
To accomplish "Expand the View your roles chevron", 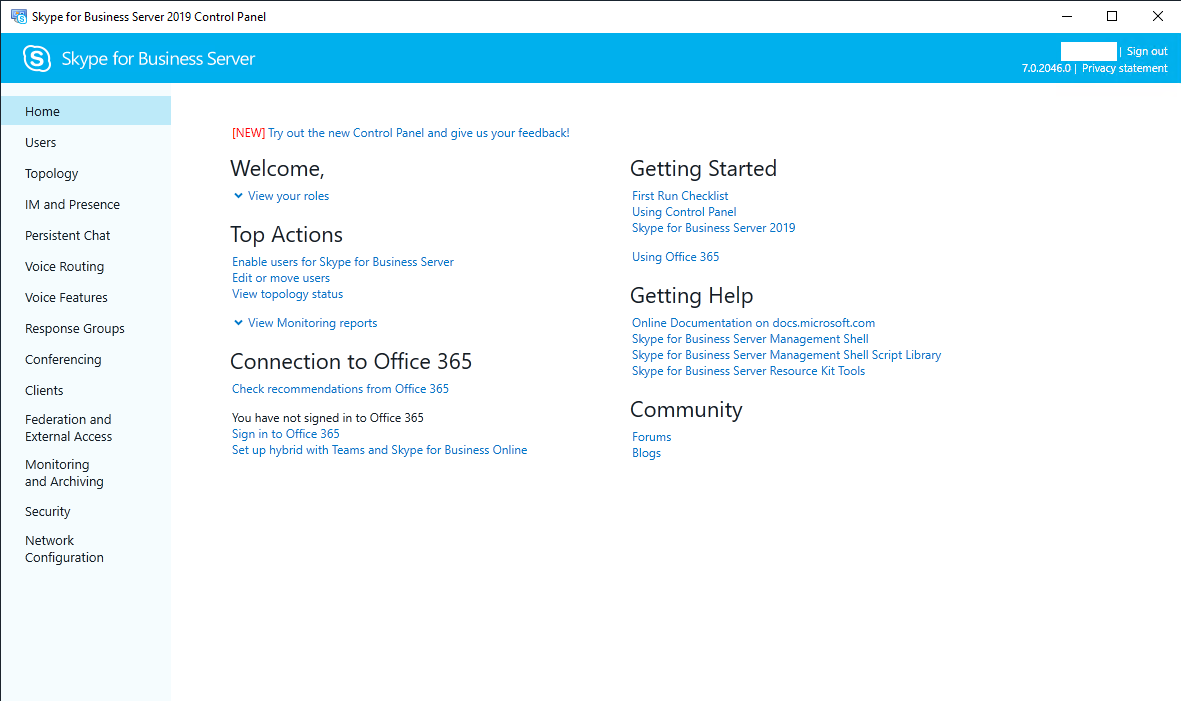I will (238, 196).
